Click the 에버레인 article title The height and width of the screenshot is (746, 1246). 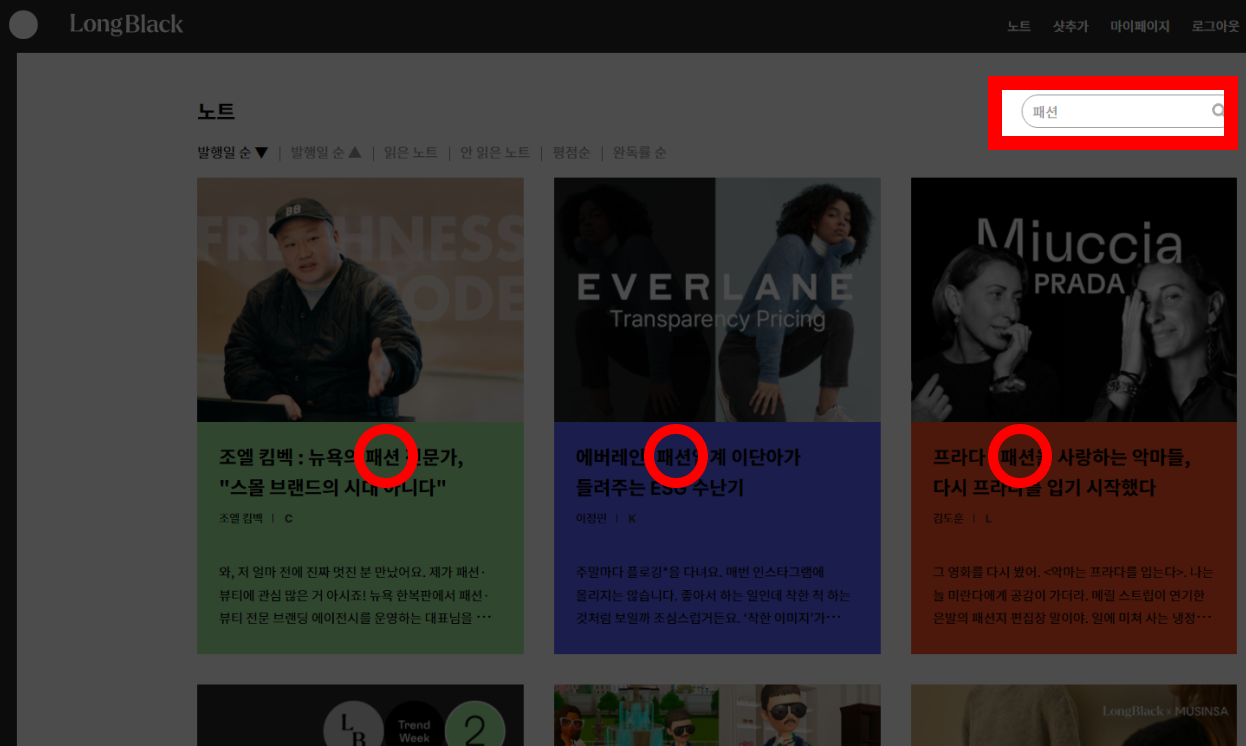click(x=688, y=472)
